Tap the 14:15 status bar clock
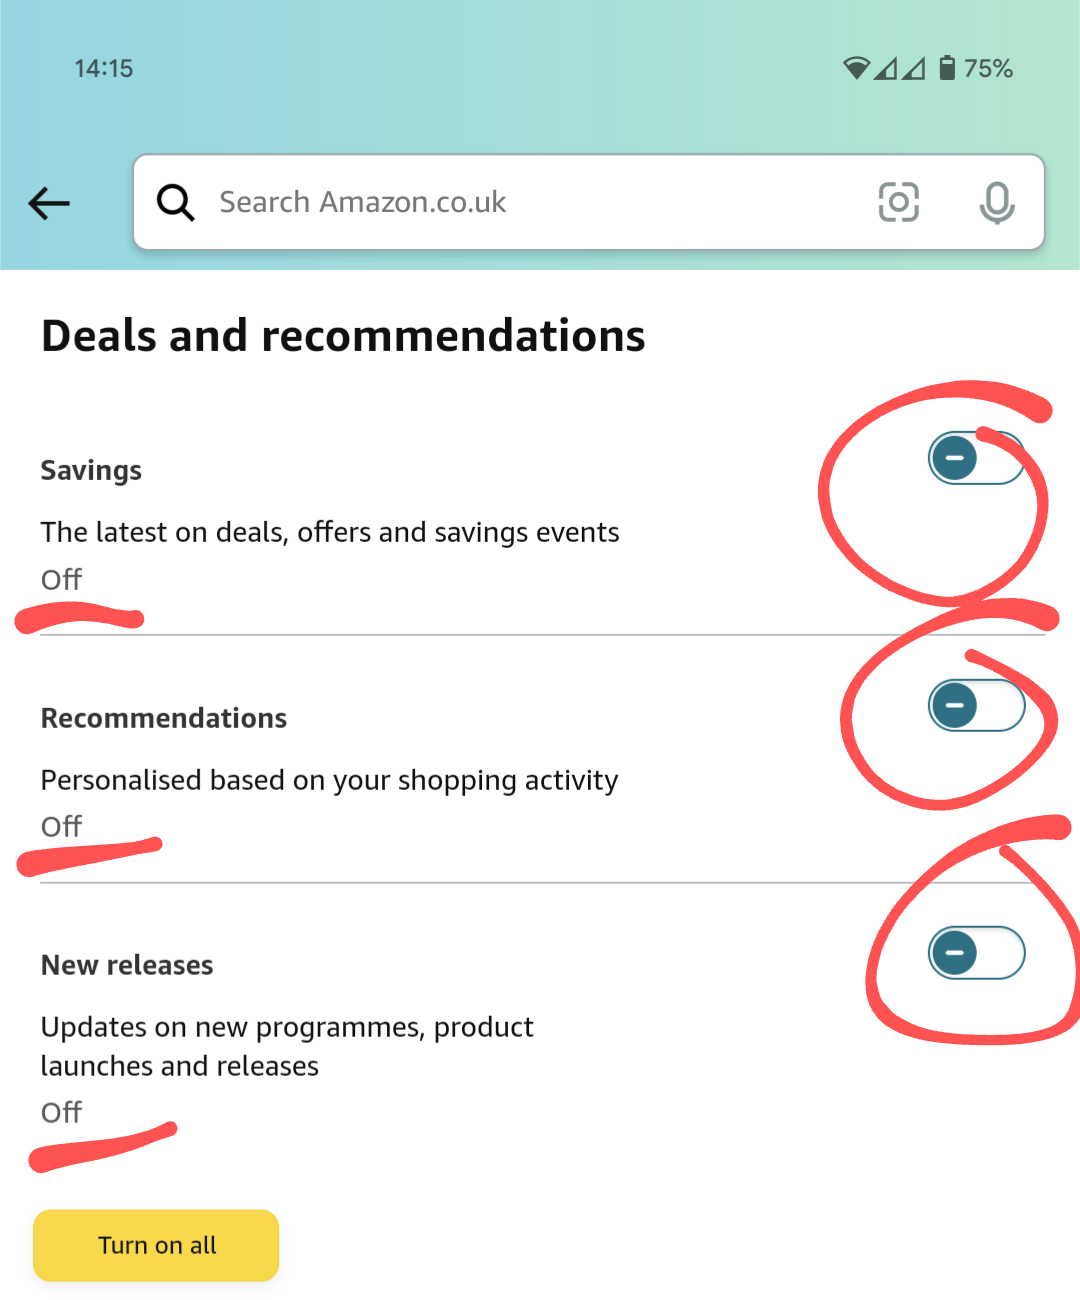The height and width of the screenshot is (1300, 1080). (103, 68)
